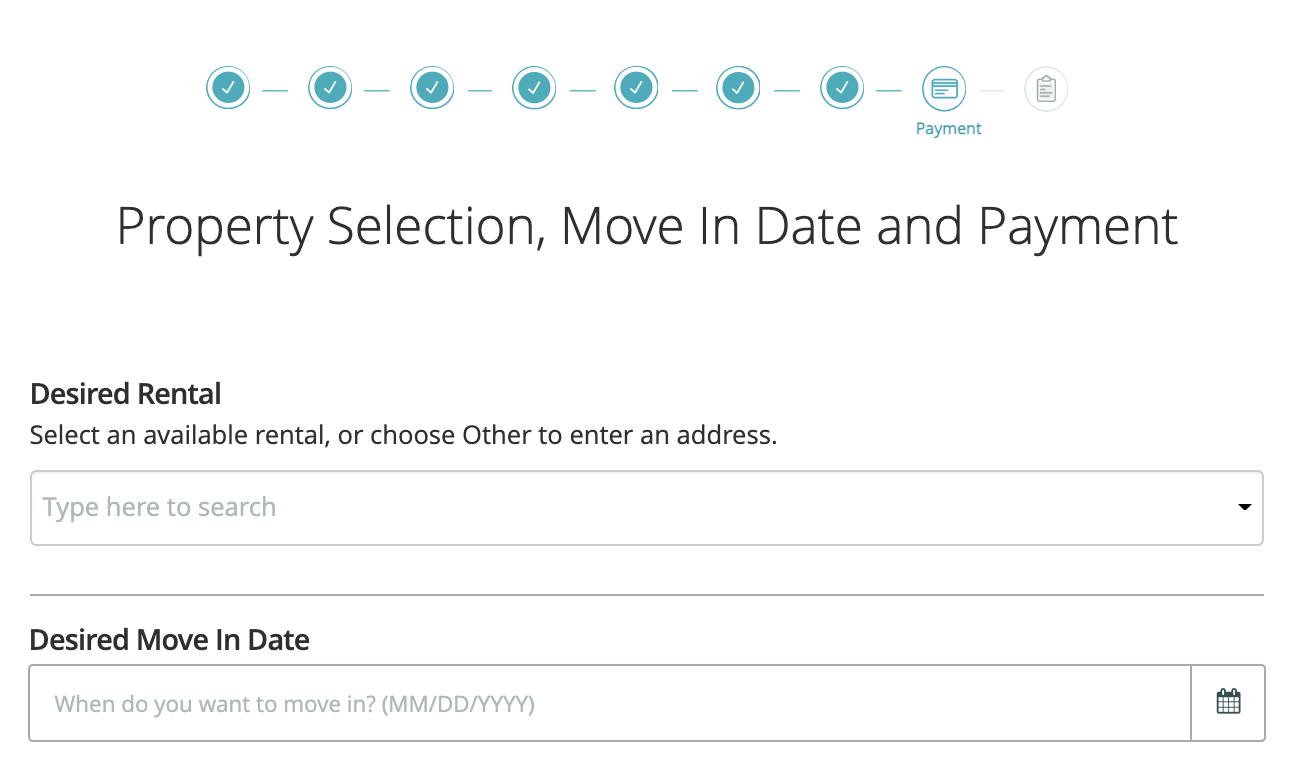
Task: Click the first completed step checkmark
Action: click(228, 89)
